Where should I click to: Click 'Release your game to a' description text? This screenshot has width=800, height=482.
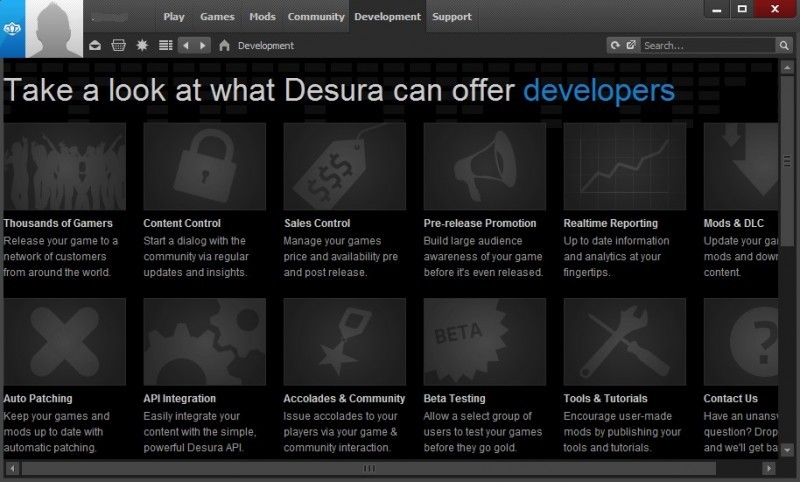61,241
